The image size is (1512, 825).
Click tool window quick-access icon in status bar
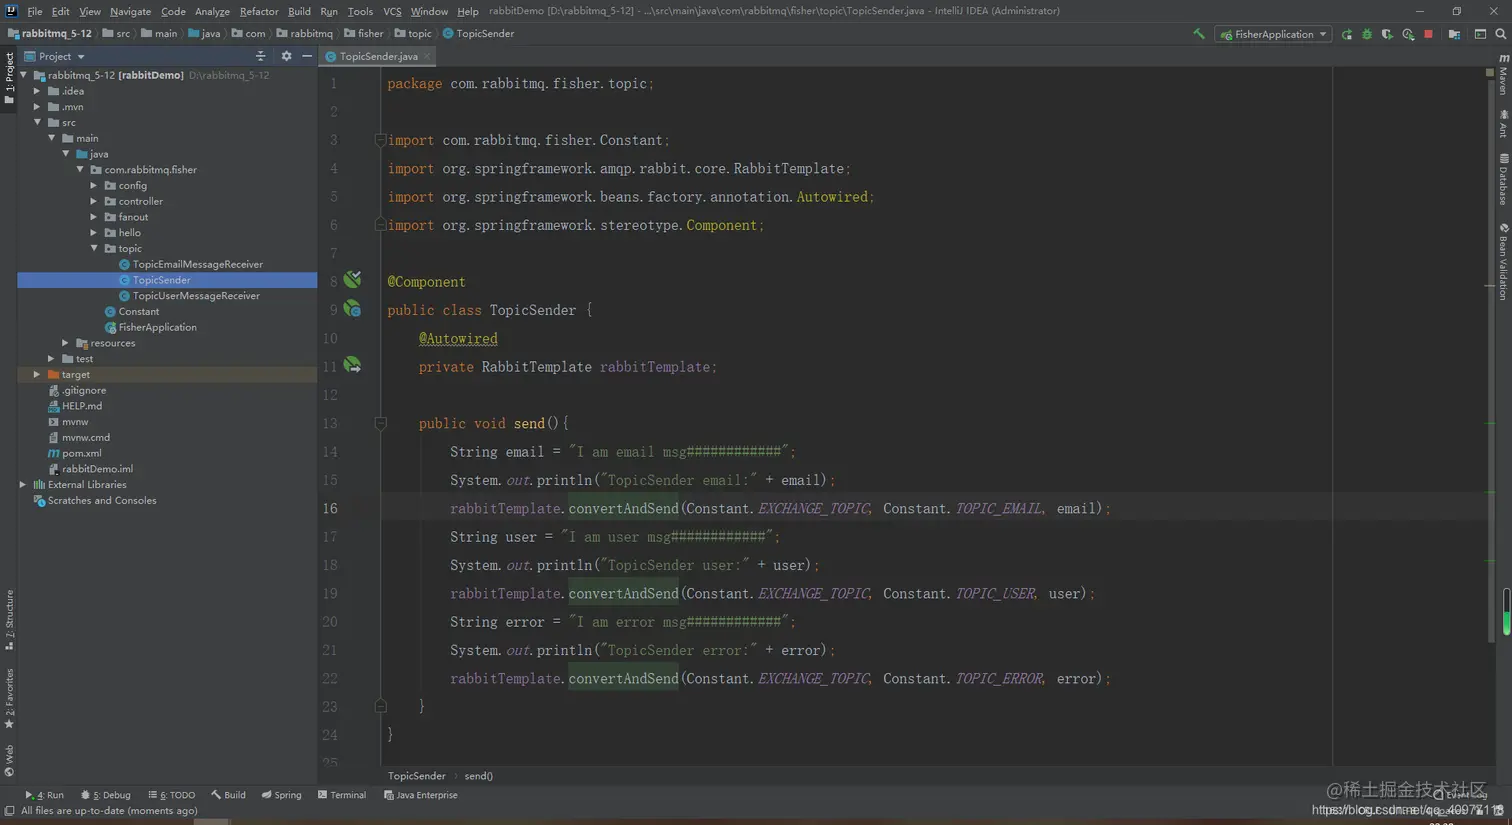(x=9, y=811)
